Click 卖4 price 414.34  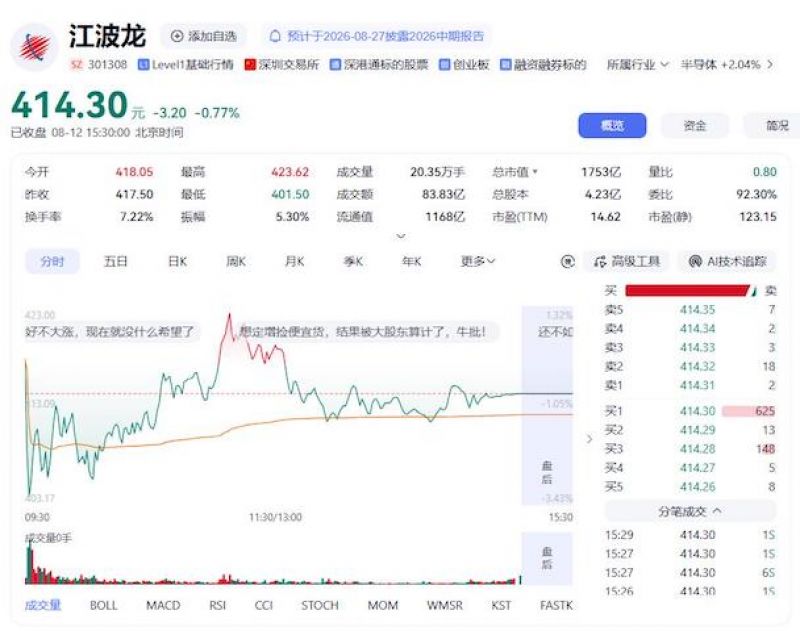[697, 329]
